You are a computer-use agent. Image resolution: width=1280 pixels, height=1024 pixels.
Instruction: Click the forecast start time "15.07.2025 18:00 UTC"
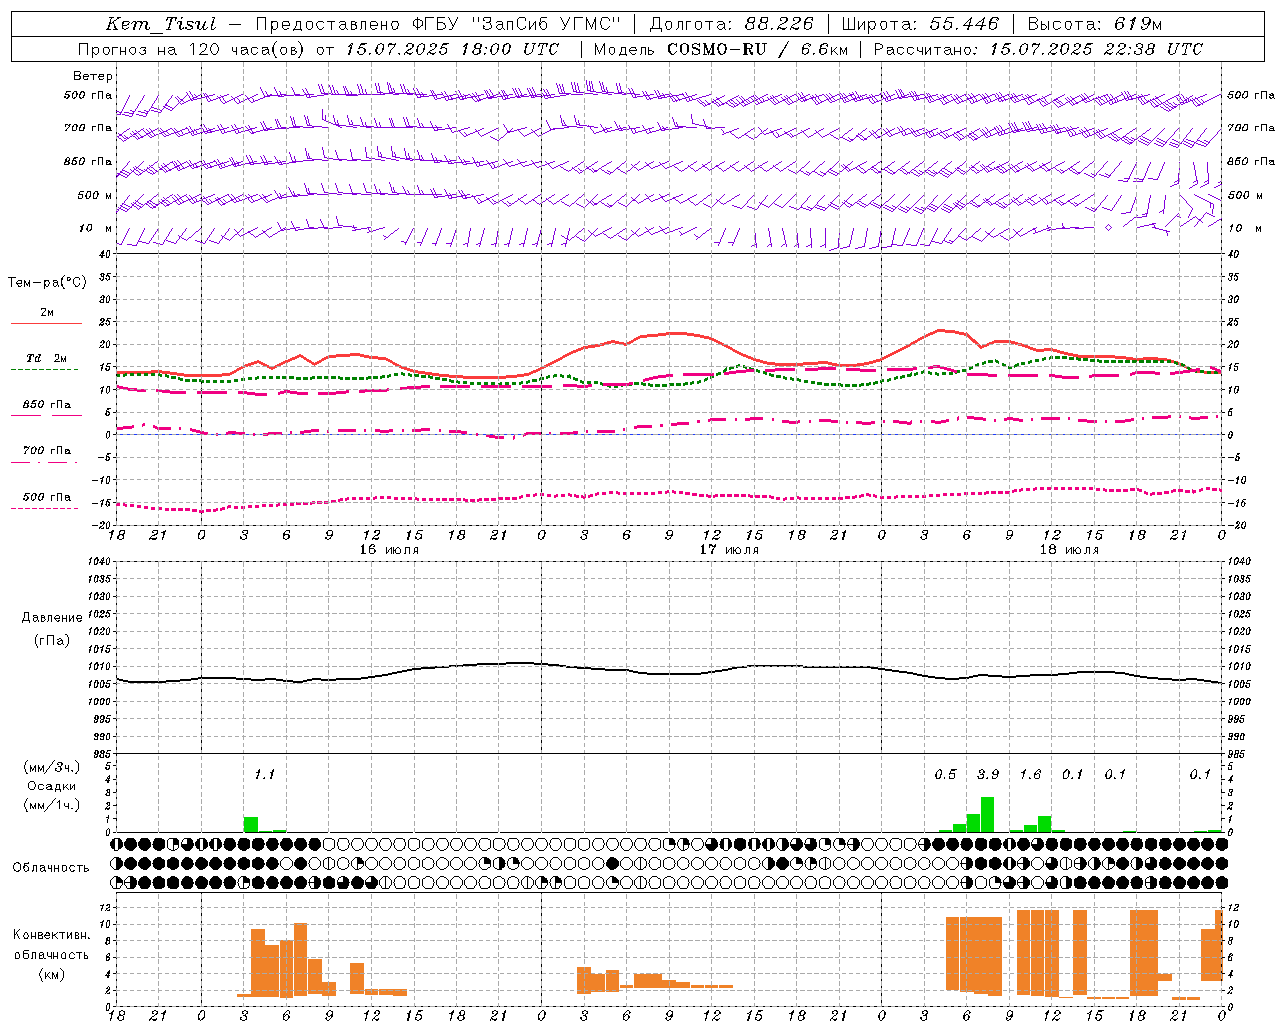(x=452, y=49)
